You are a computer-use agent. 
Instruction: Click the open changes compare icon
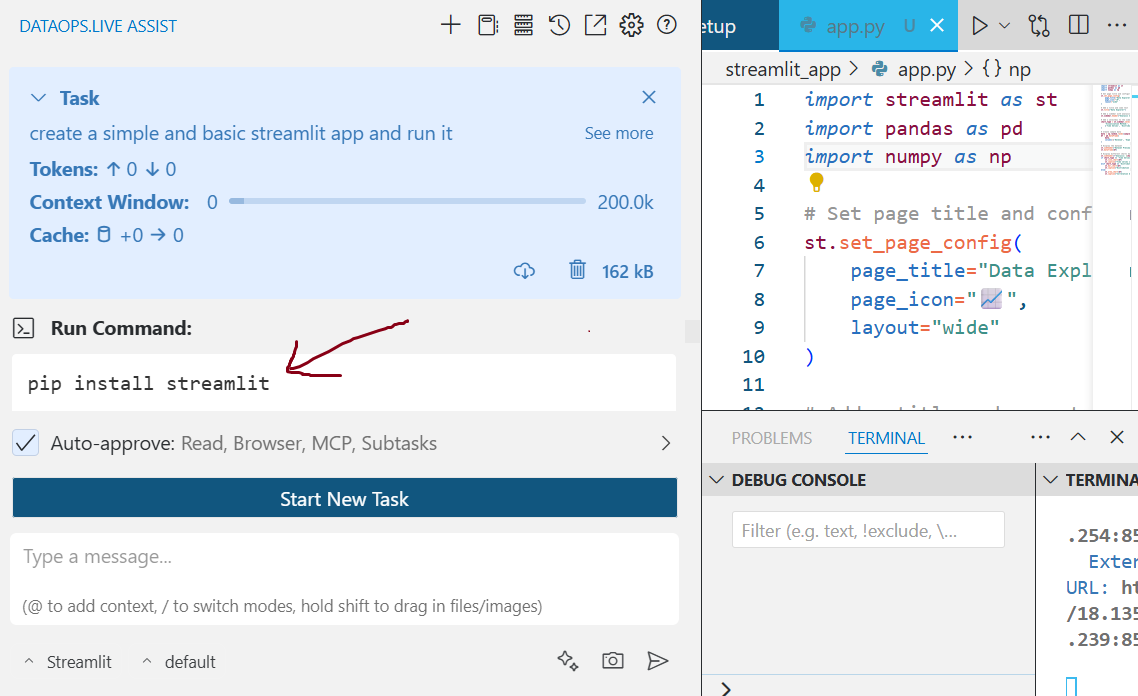1039,25
